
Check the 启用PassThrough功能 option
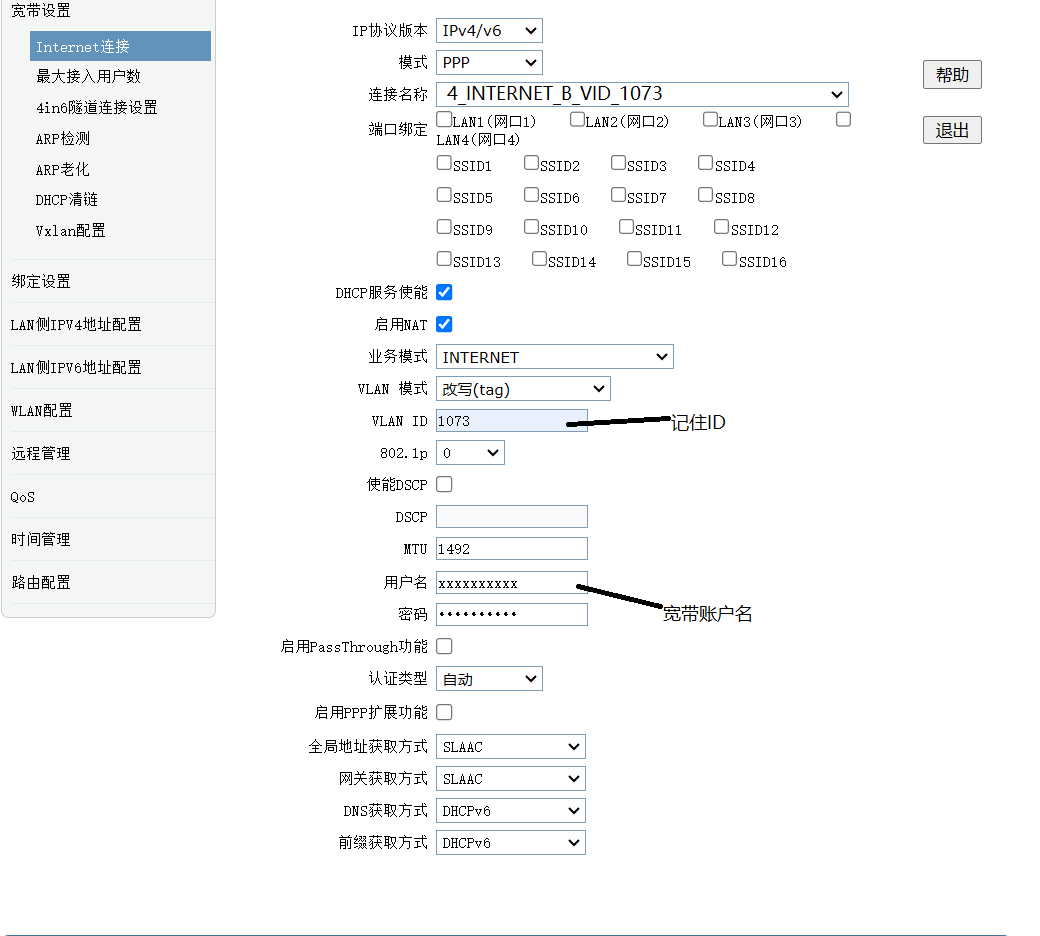[x=444, y=646]
